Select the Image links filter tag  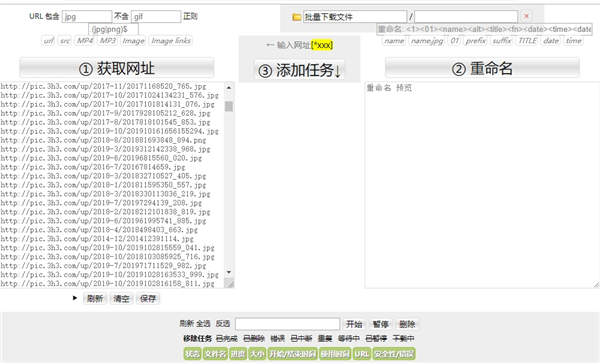171,41
